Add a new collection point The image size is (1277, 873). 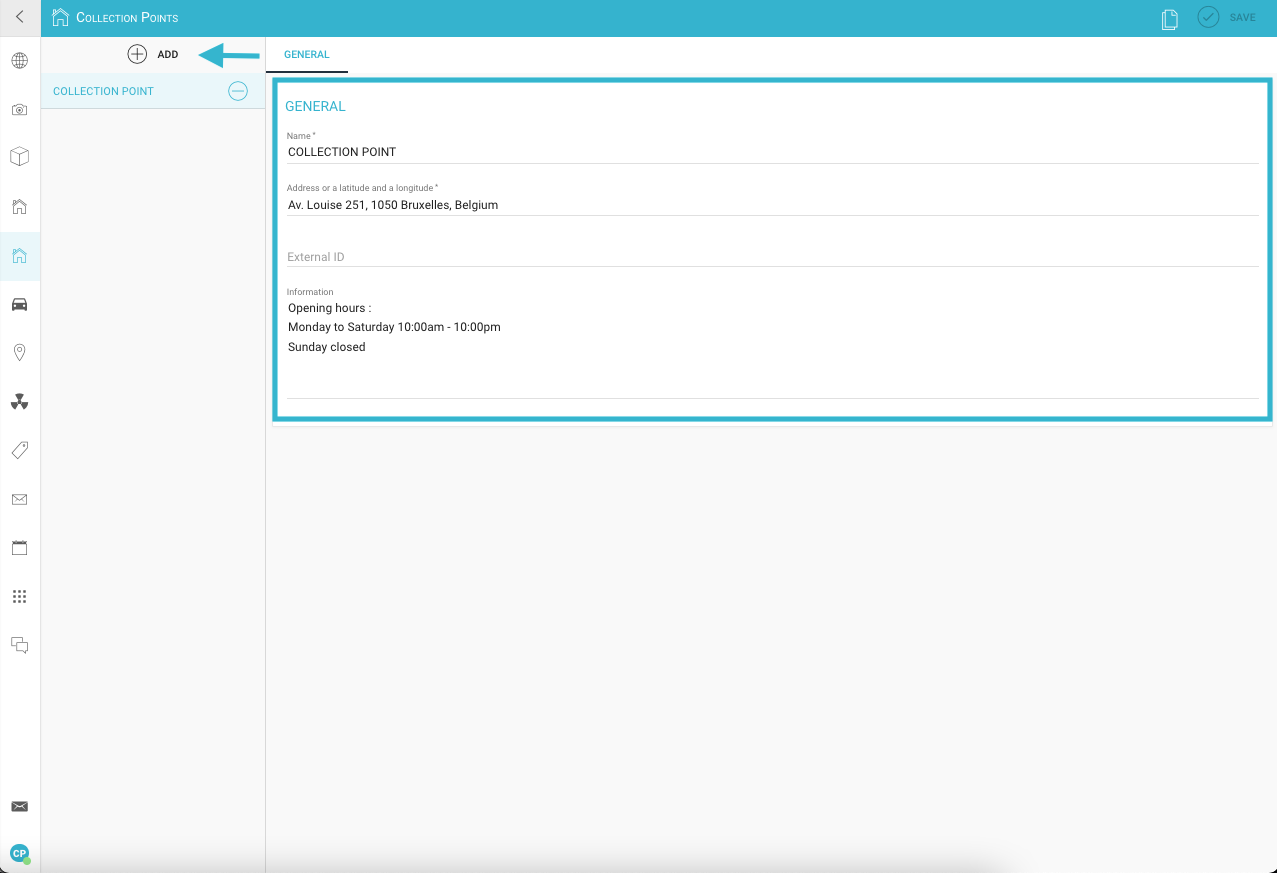153,54
